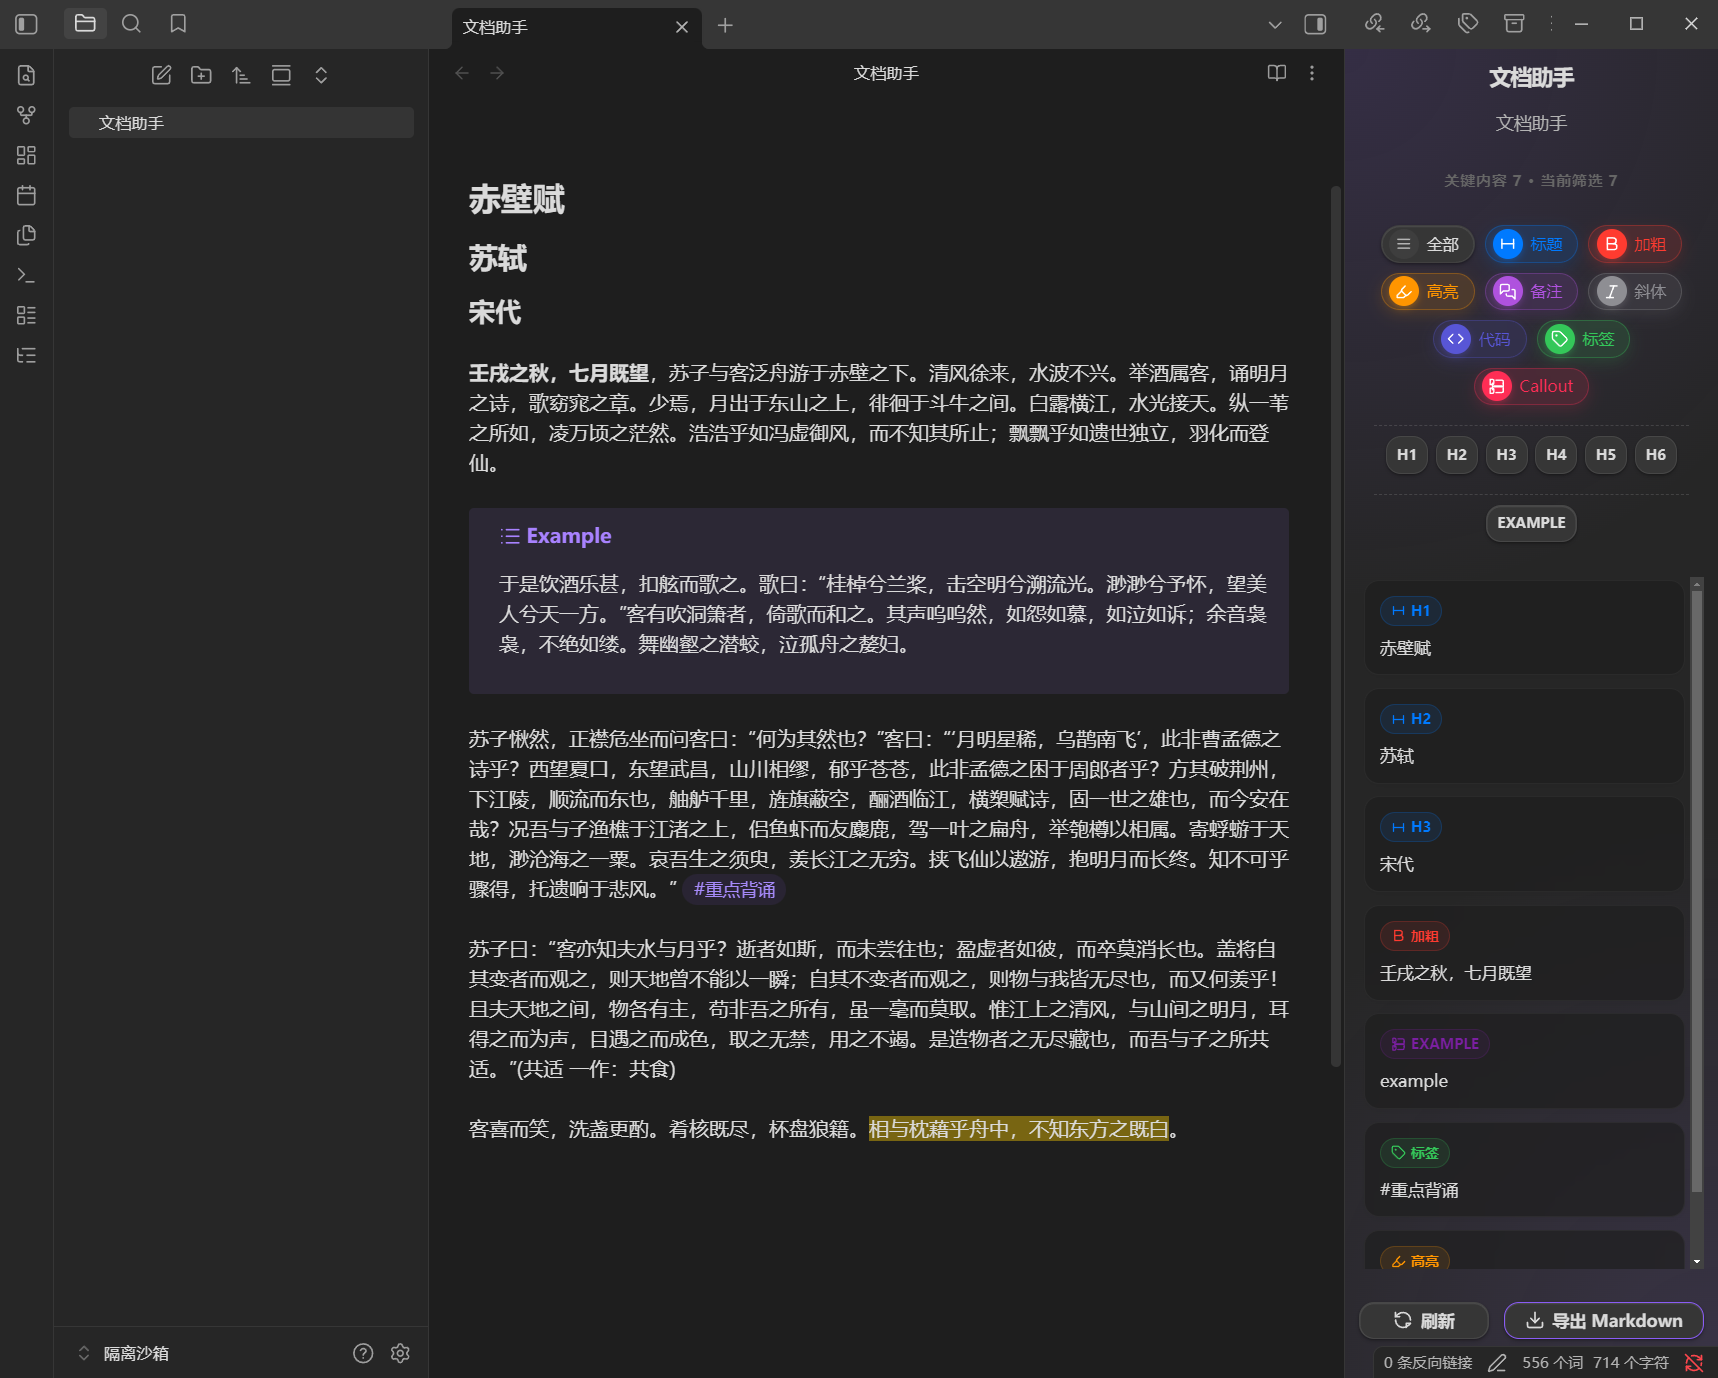1718x1378 pixels.
Task: Collapse all items with expand icon
Action: 321,75
